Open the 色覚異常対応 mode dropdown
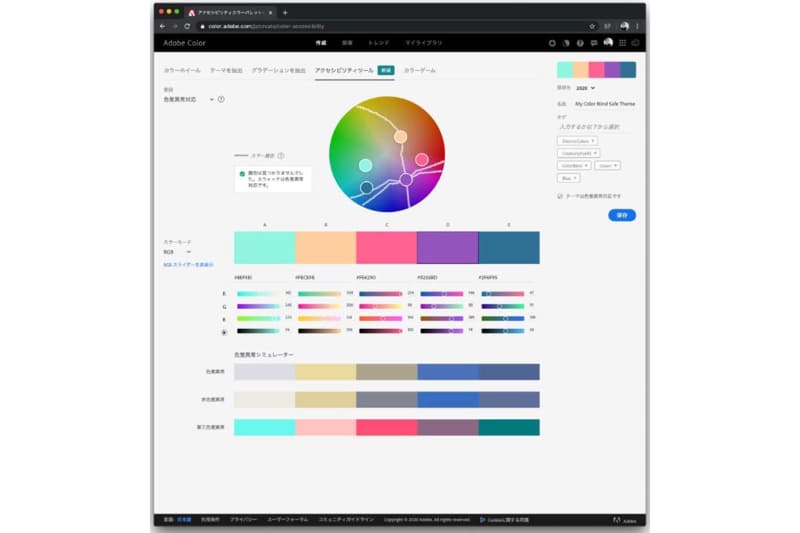 click(188, 99)
